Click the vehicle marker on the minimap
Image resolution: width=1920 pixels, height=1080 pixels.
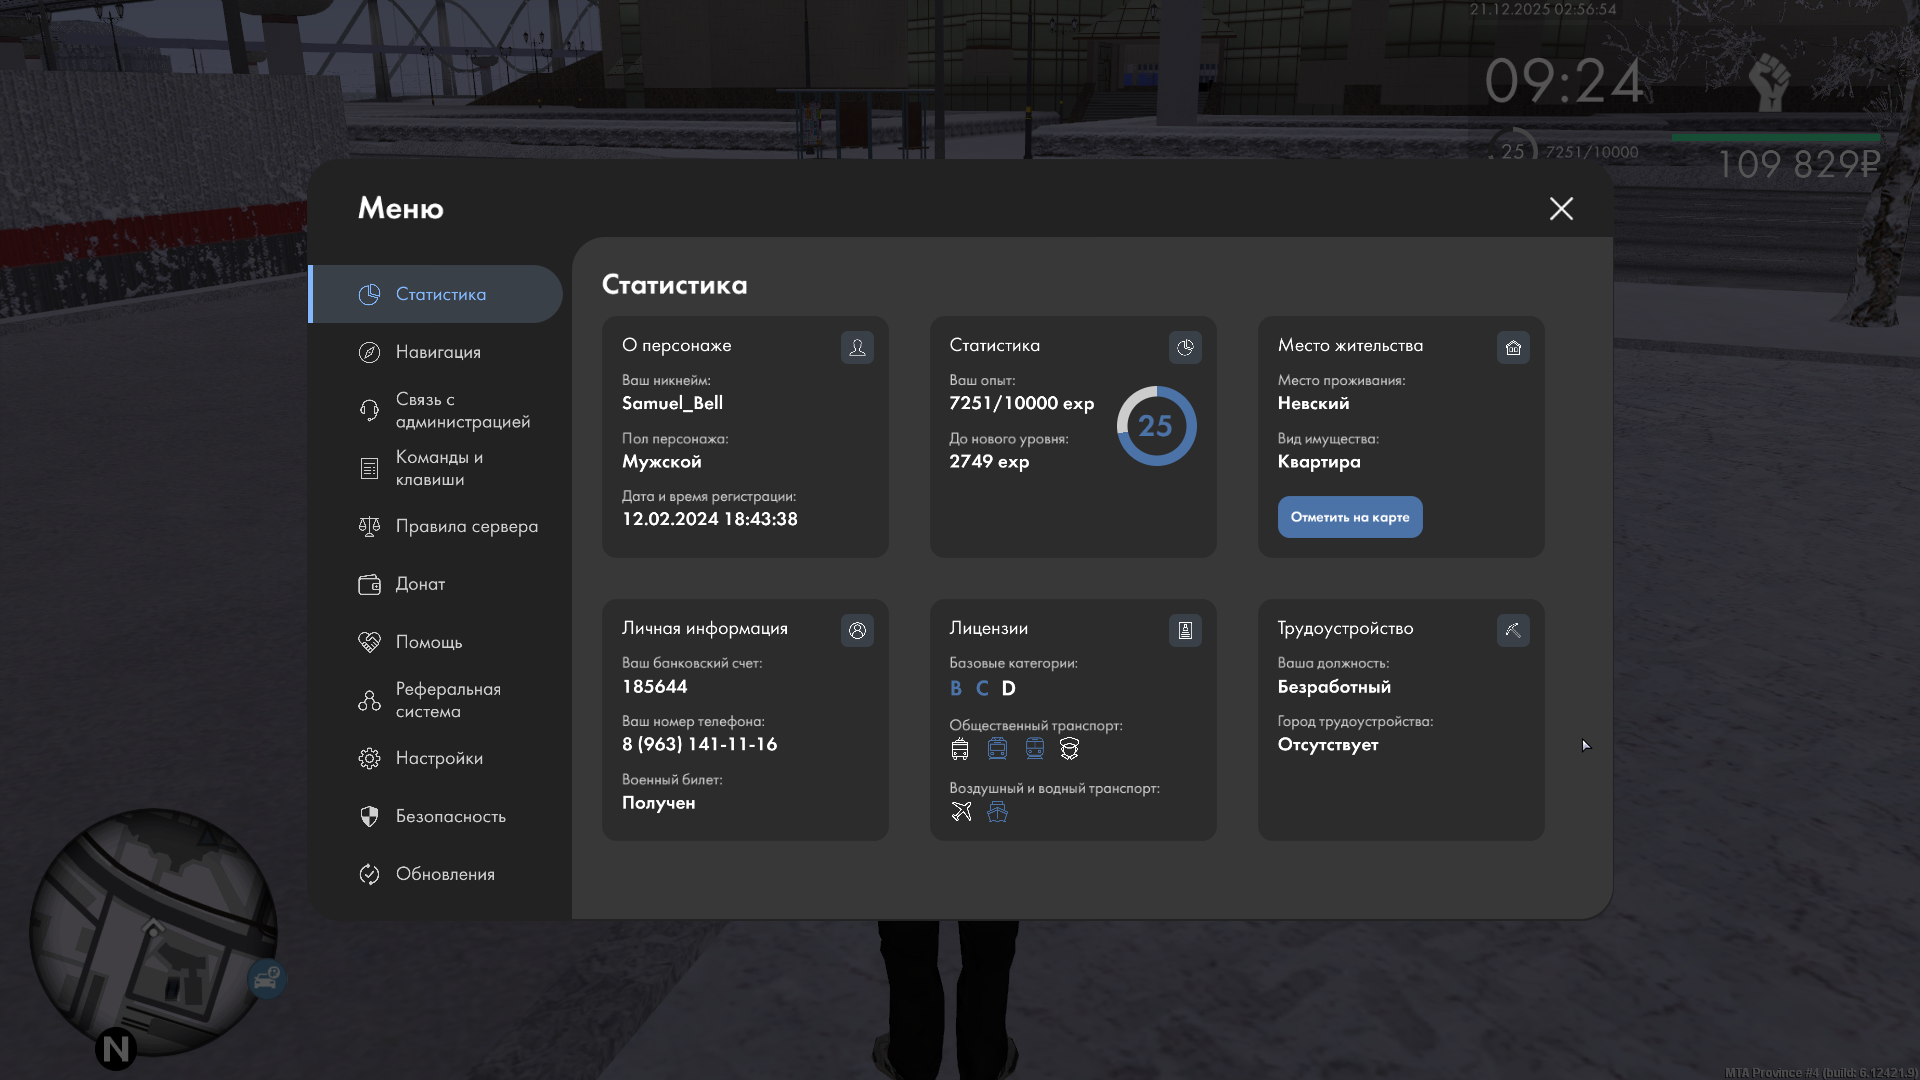[266, 979]
